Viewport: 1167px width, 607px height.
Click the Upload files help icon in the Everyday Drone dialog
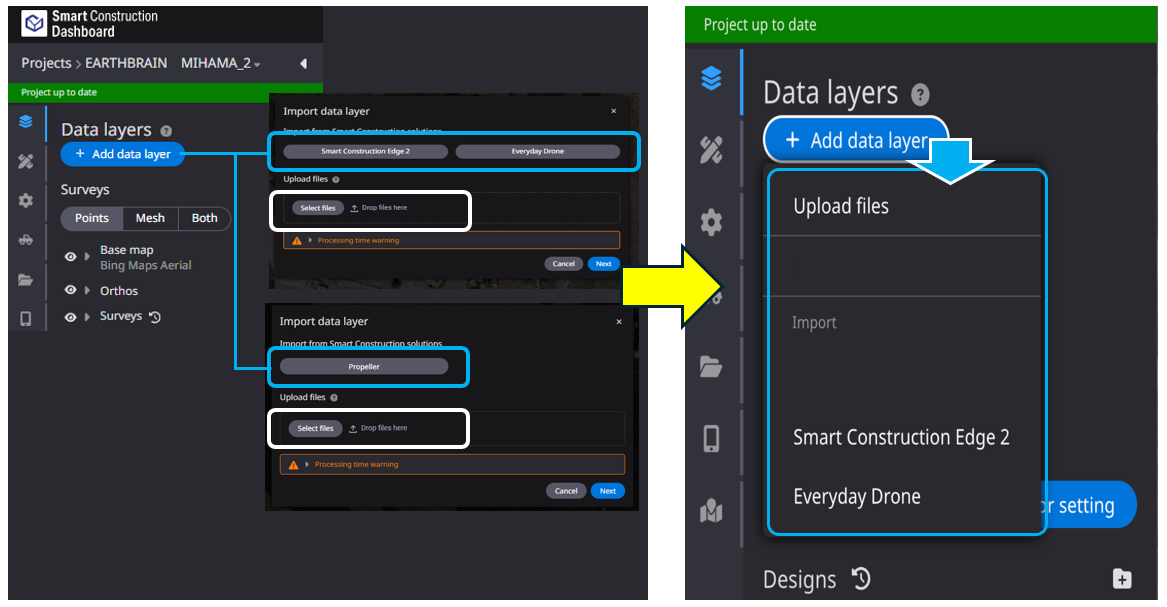[x=336, y=179]
